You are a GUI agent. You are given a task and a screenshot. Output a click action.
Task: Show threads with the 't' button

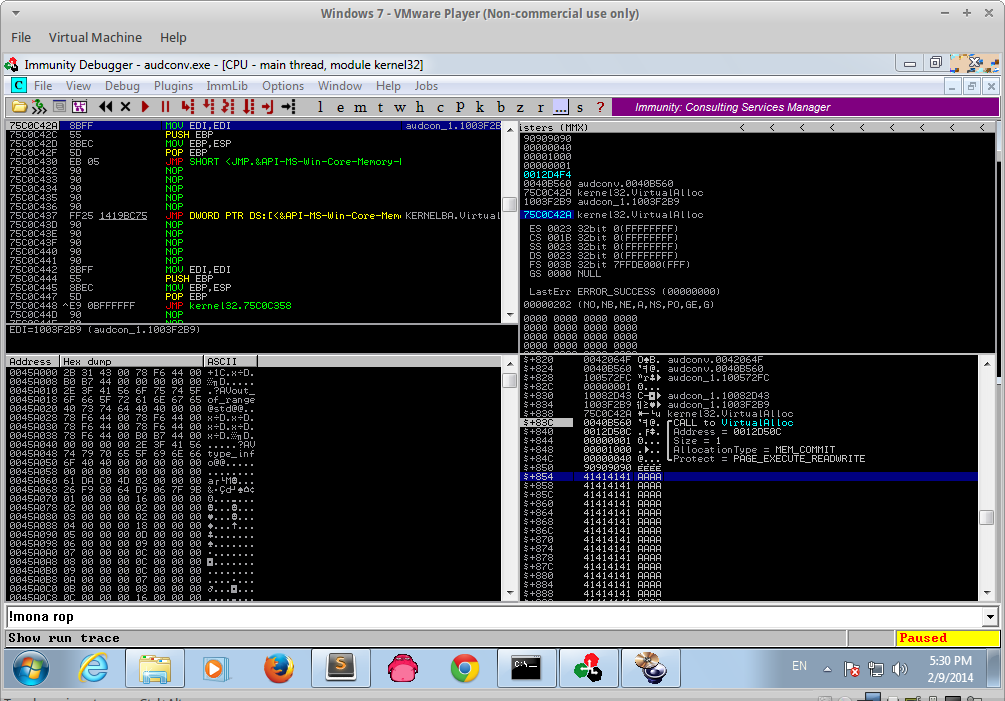(380, 107)
